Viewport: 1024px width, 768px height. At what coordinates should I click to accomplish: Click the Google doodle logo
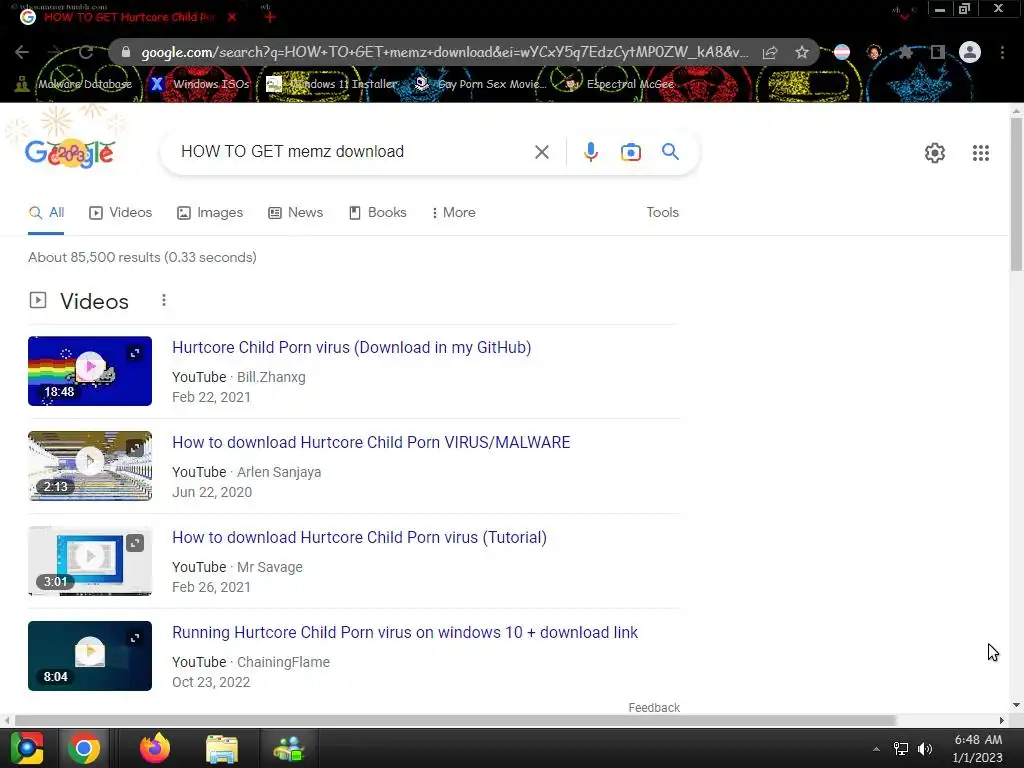tap(70, 153)
